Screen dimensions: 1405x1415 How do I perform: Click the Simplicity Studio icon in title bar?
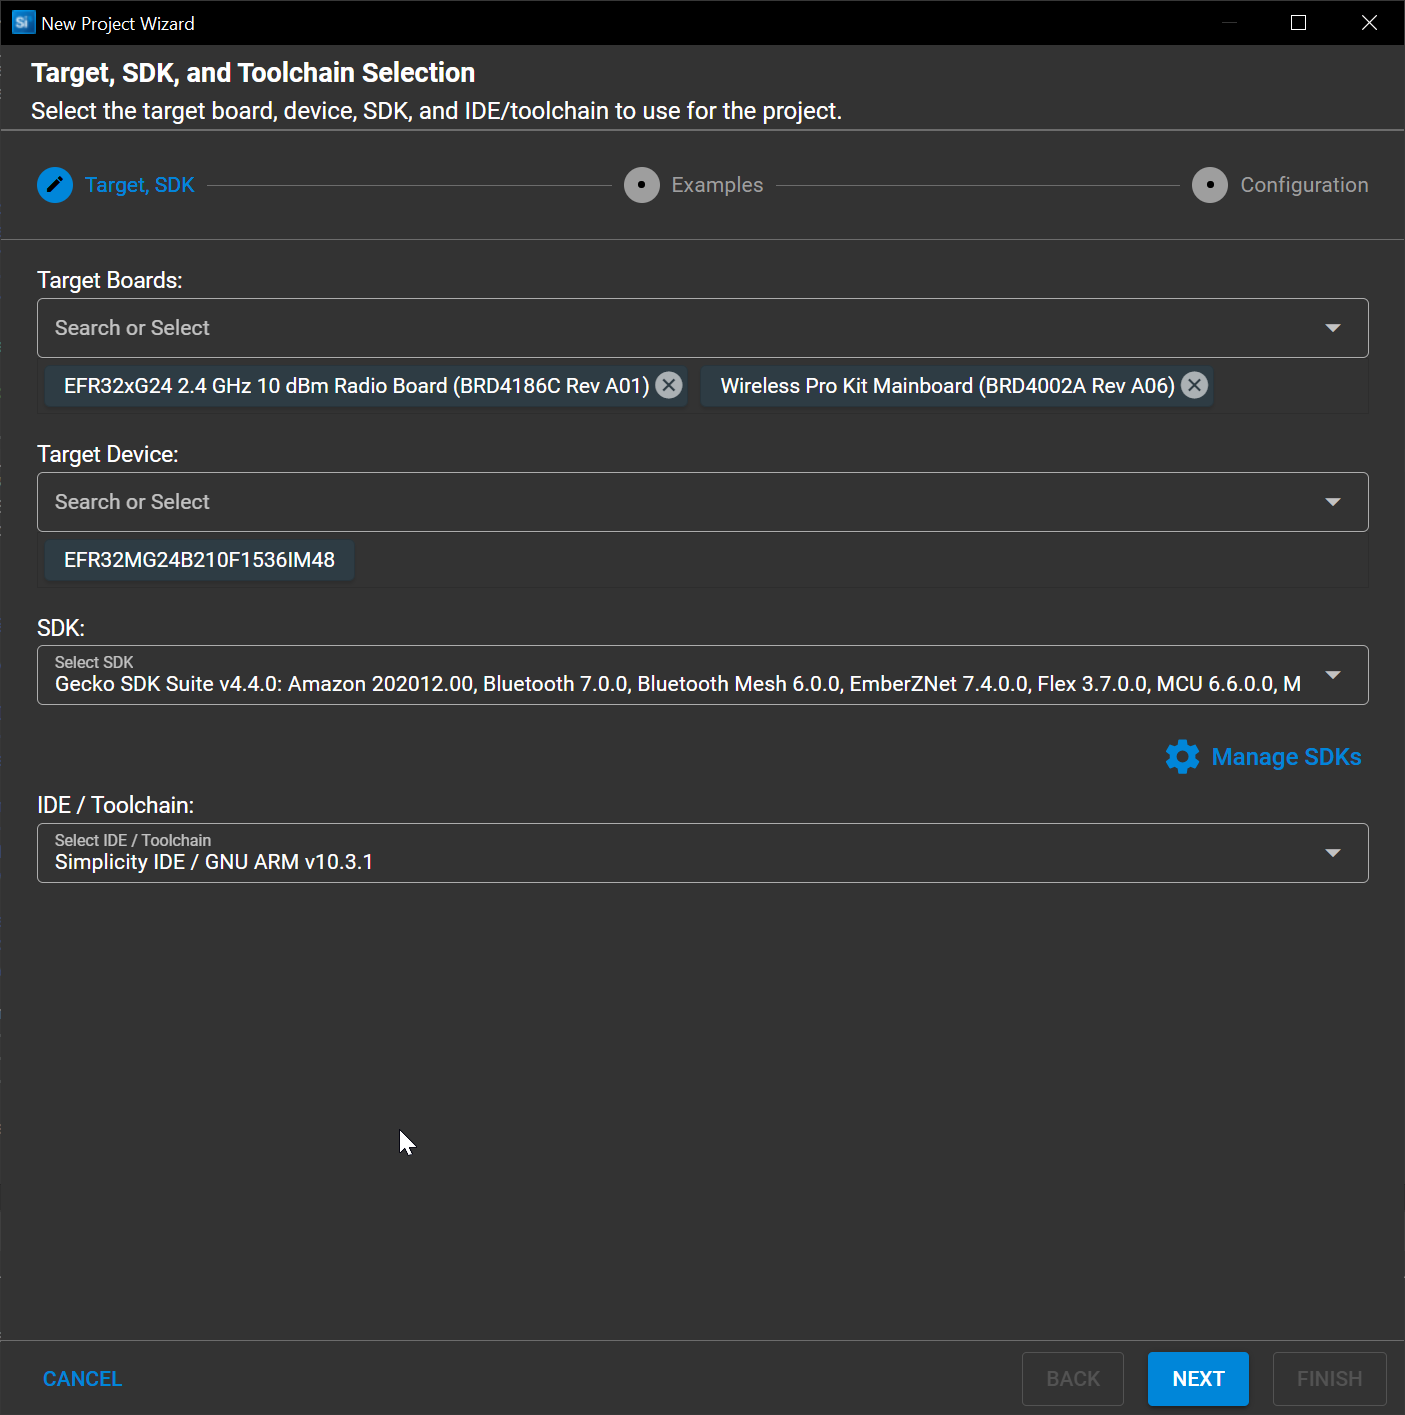pyautogui.click(x=23, y=22)
